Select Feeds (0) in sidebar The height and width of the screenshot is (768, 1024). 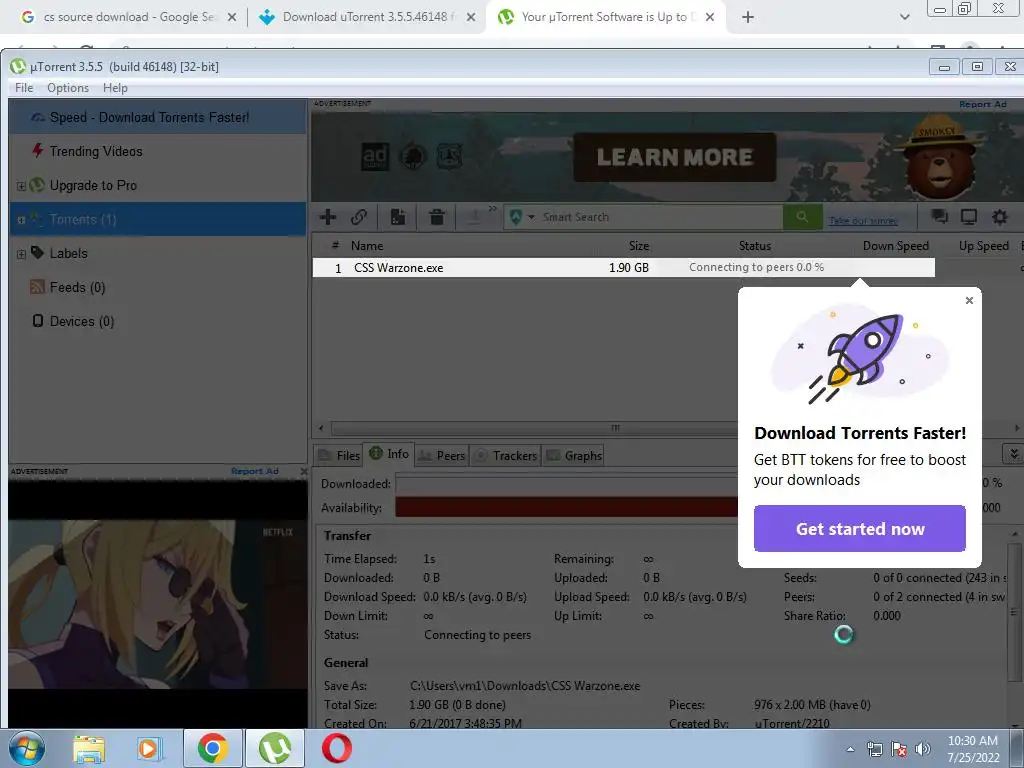coord(77,287)
